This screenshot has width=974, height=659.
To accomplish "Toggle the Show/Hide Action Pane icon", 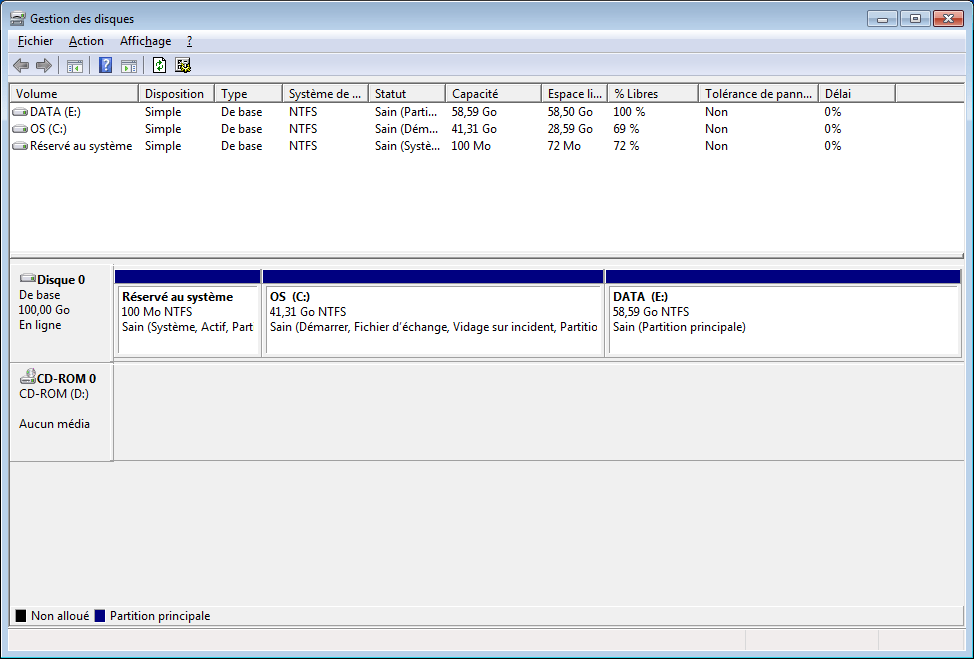I will (x=129, y=66).
